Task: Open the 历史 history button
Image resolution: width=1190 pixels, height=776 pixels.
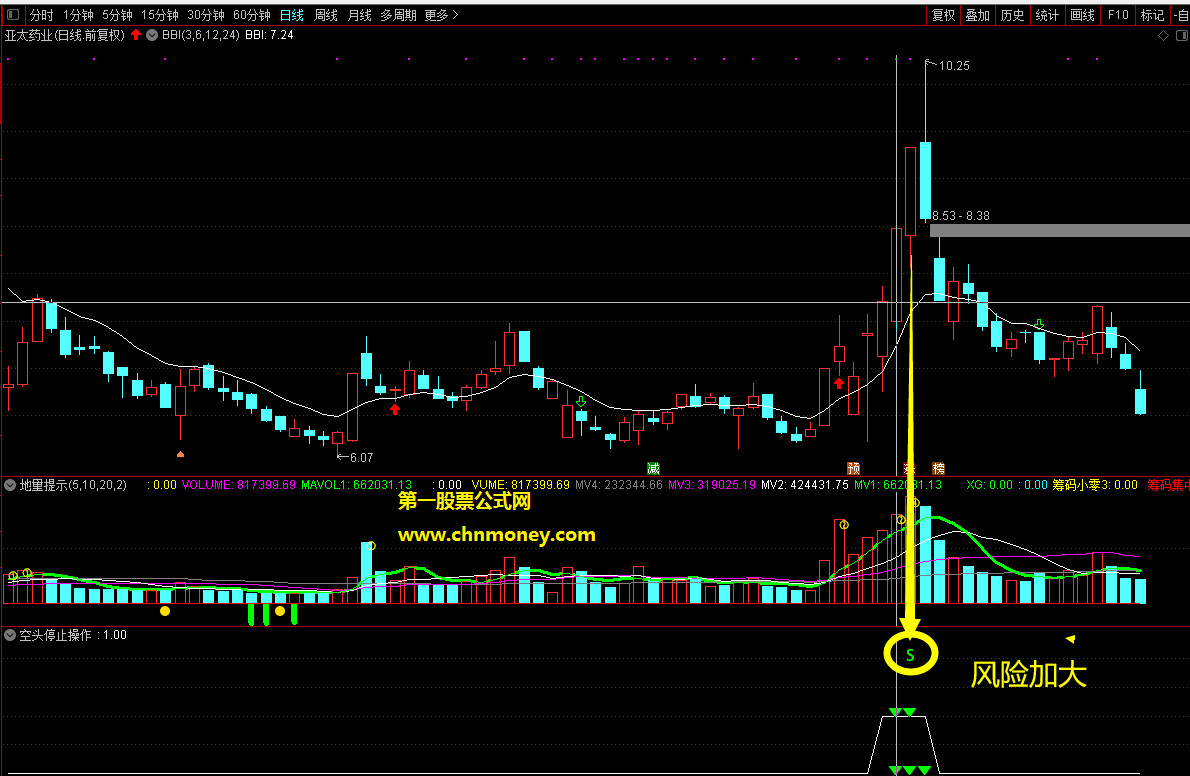Action: (x=1012, y=14)
